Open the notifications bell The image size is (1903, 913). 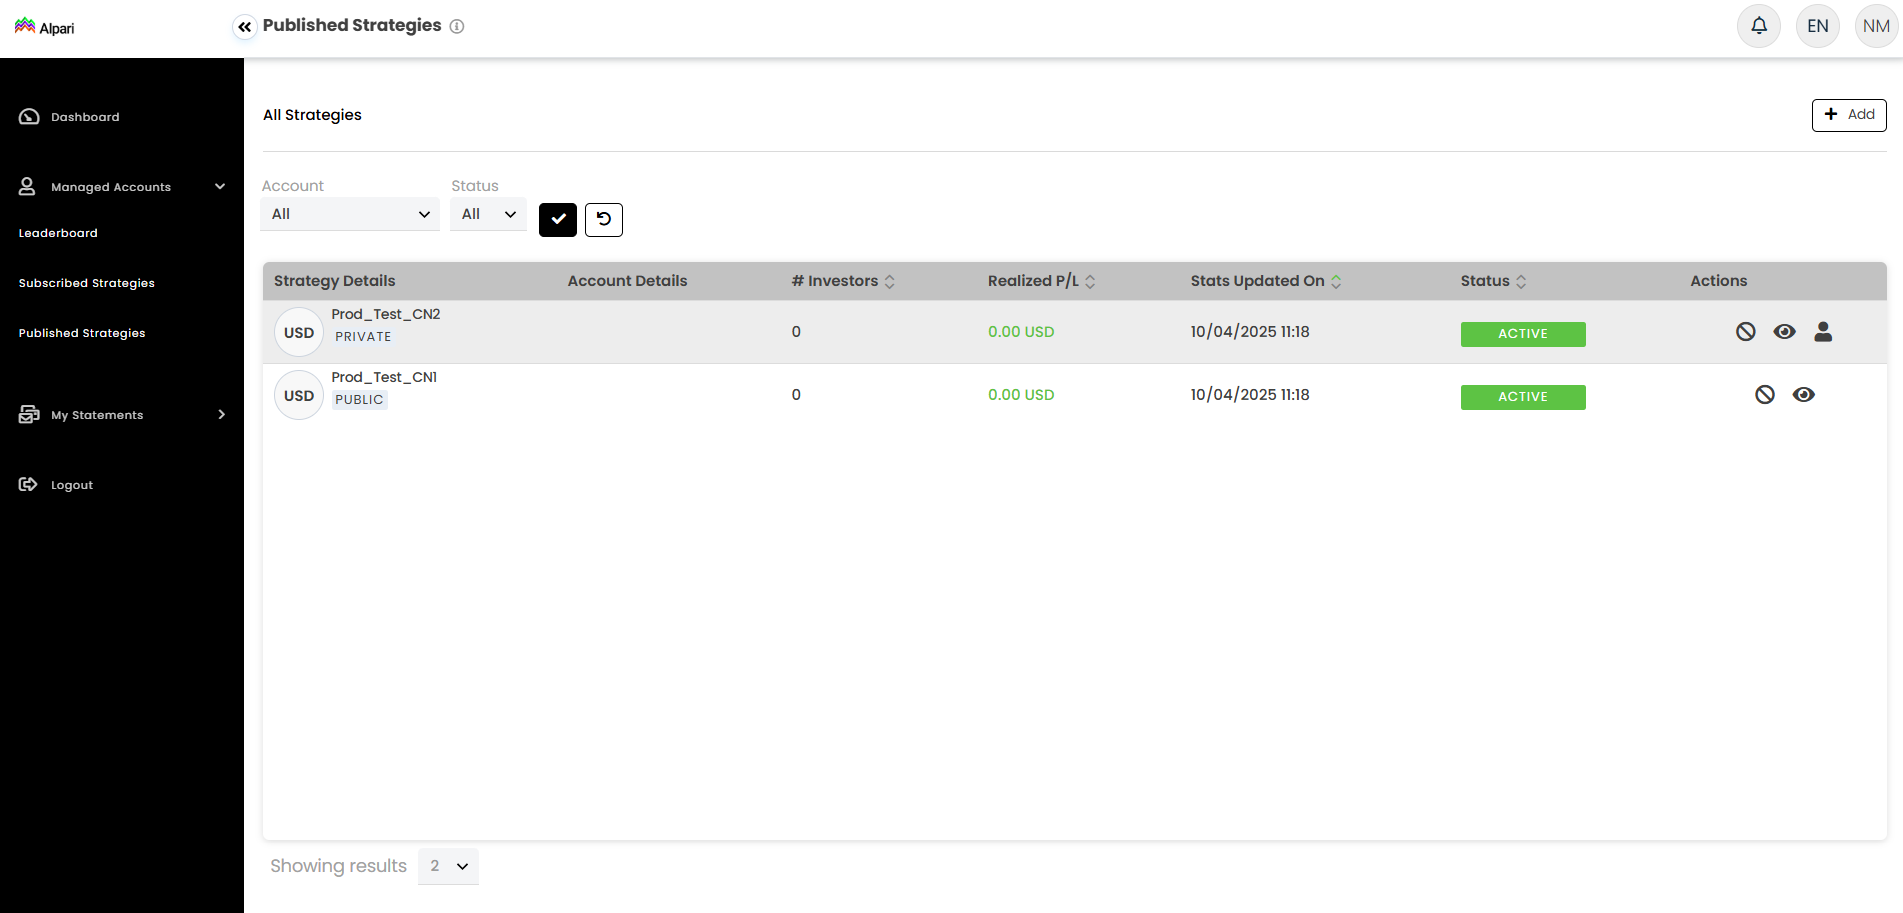[1759, 26]
